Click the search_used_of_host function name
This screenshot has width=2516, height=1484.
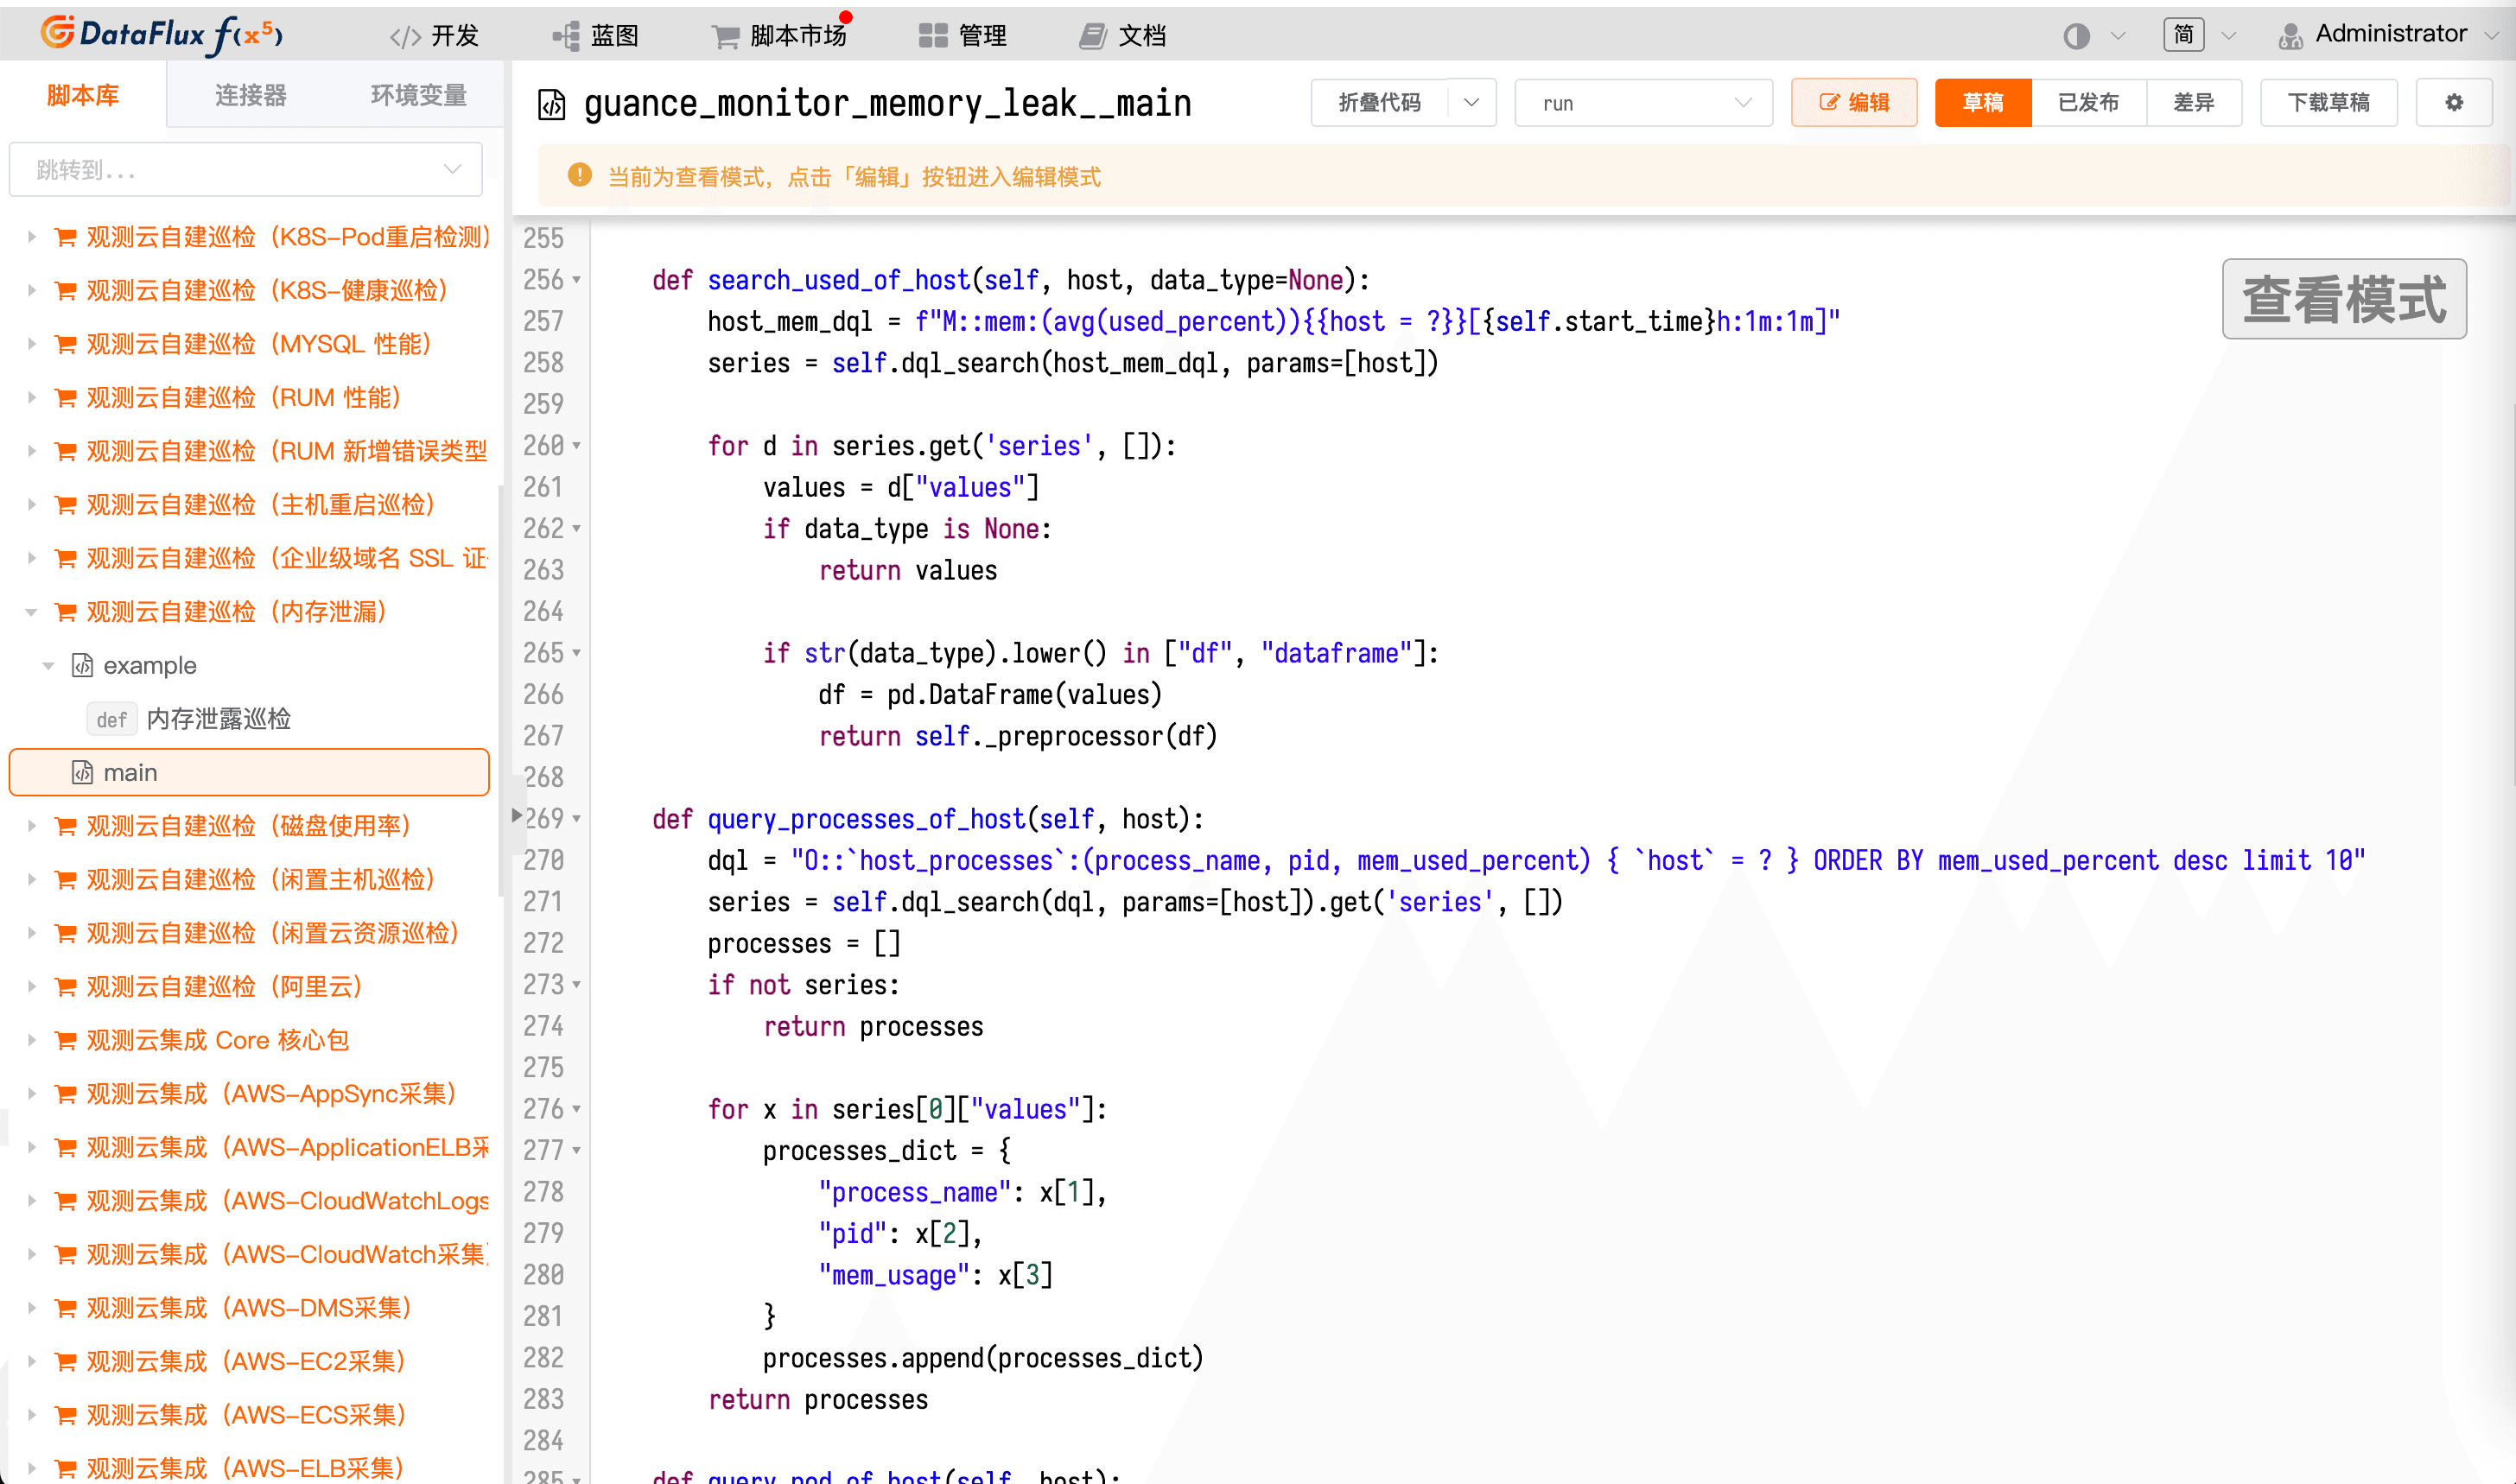click(838, 281)
